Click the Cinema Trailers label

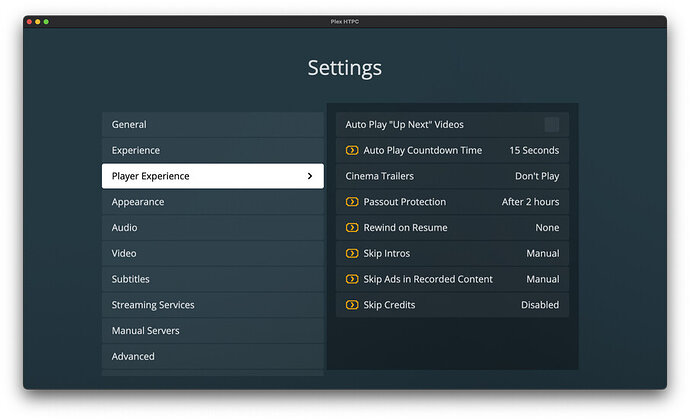tap(379, 176)
